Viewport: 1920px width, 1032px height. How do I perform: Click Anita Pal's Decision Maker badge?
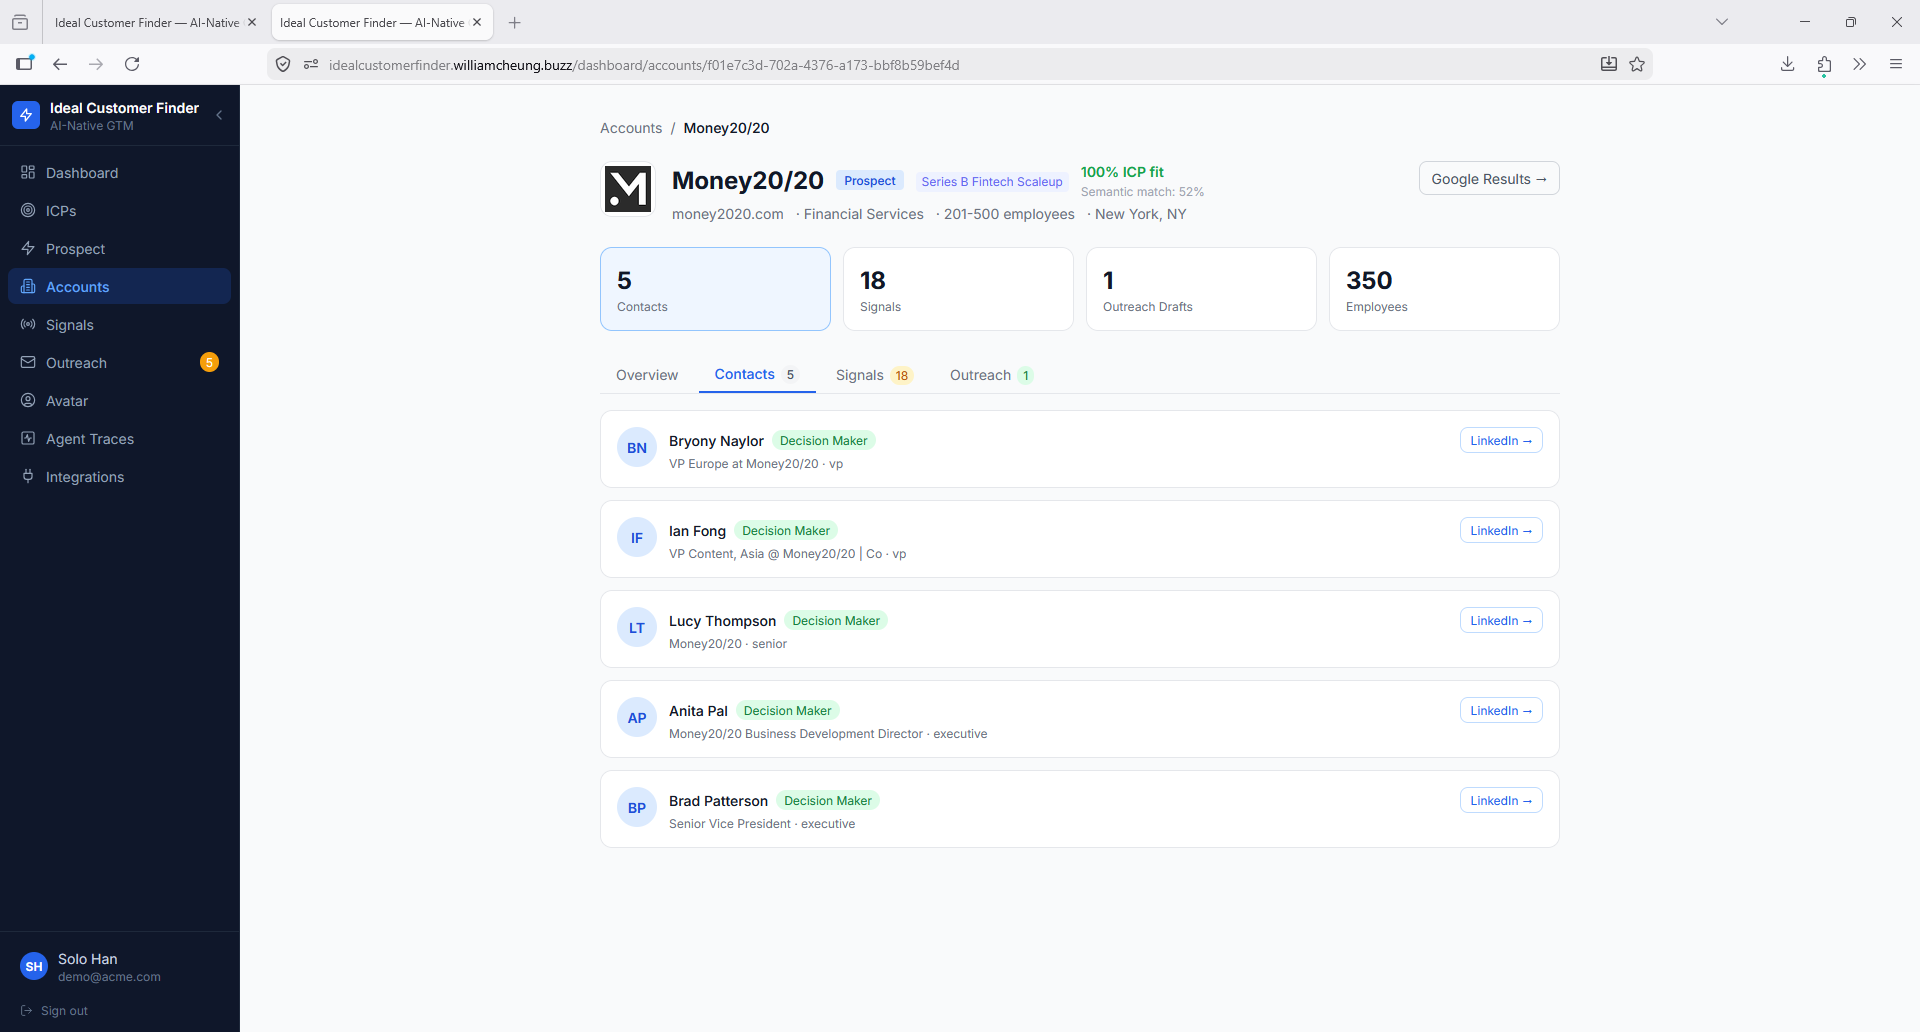point(787,711)
